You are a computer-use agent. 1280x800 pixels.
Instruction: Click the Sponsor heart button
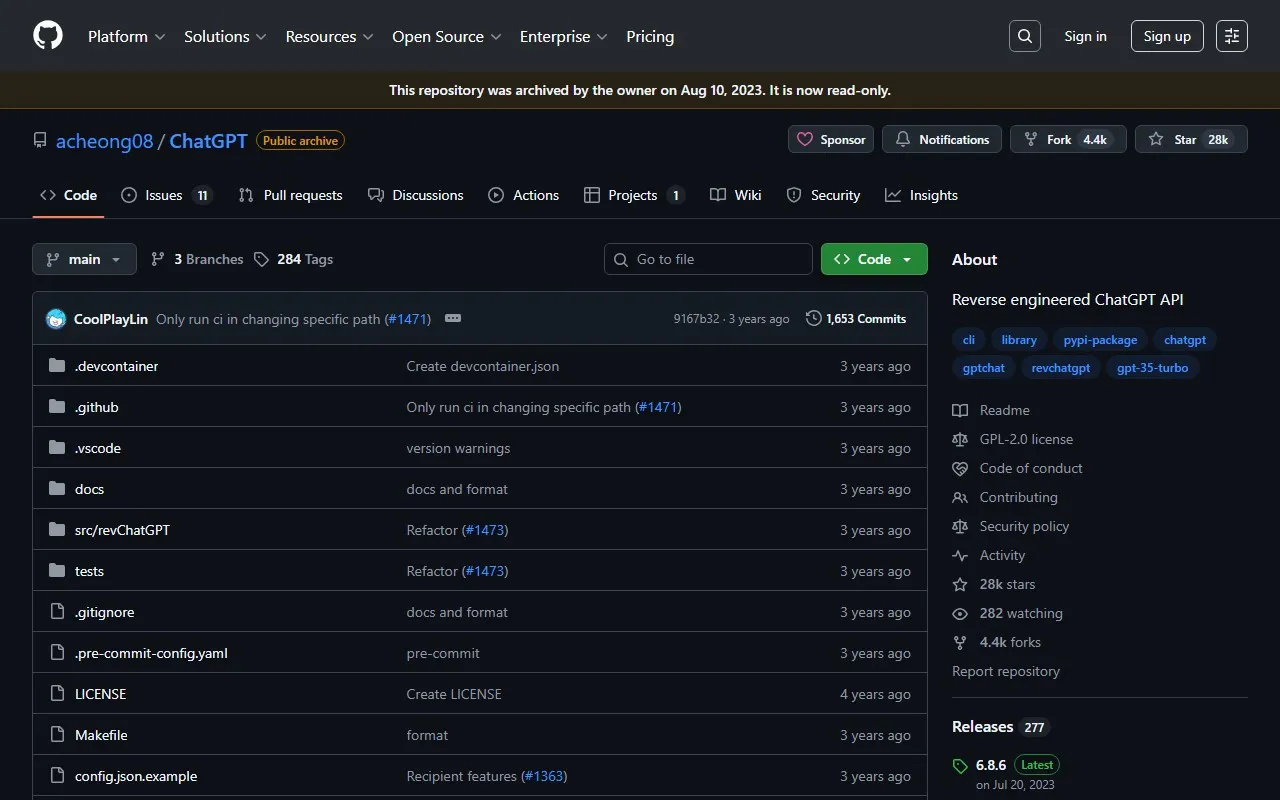(x=831, y=139)
